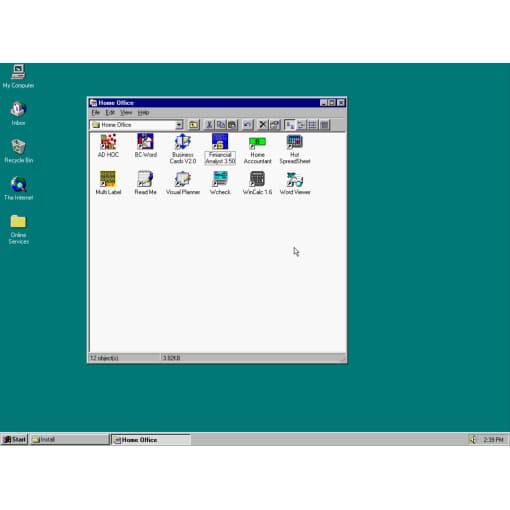
Task: Select the Online Services desktop folder
Action: point(18,229)
